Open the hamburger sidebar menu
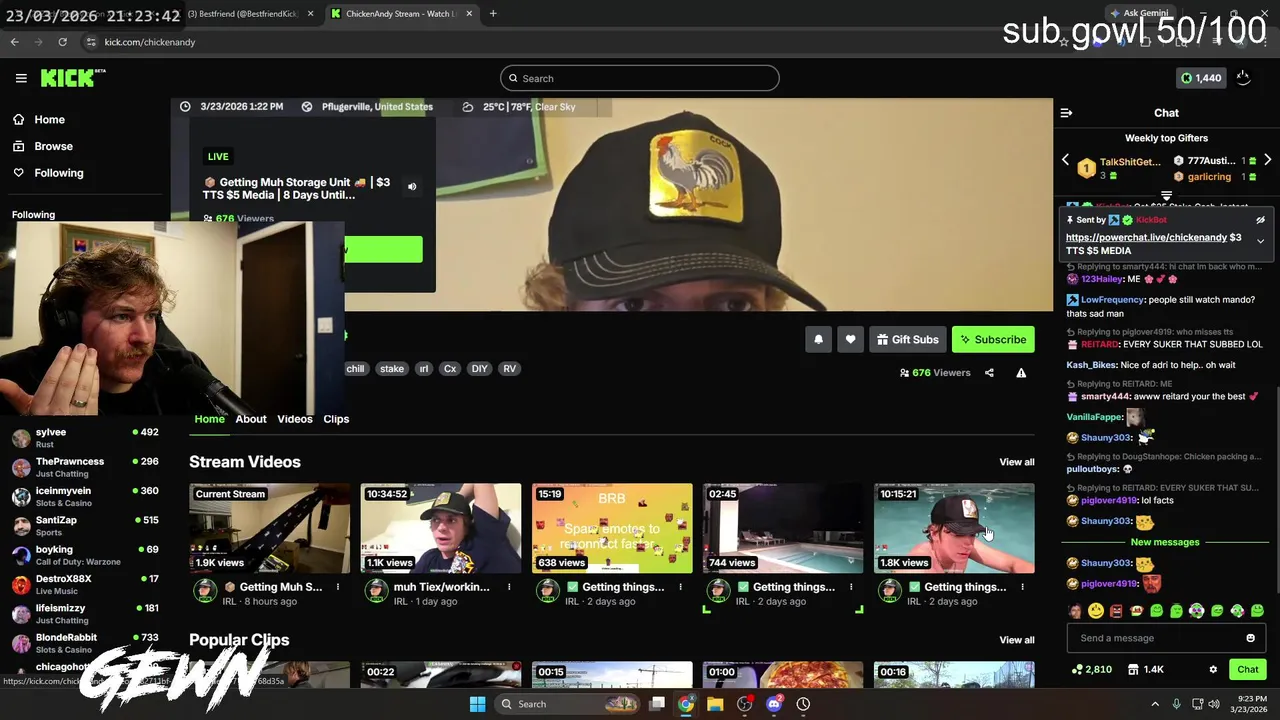Screen dimensions: 1280x720 21,78
